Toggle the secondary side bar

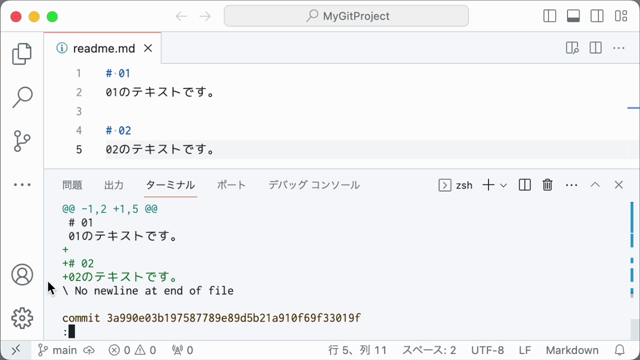597,16
